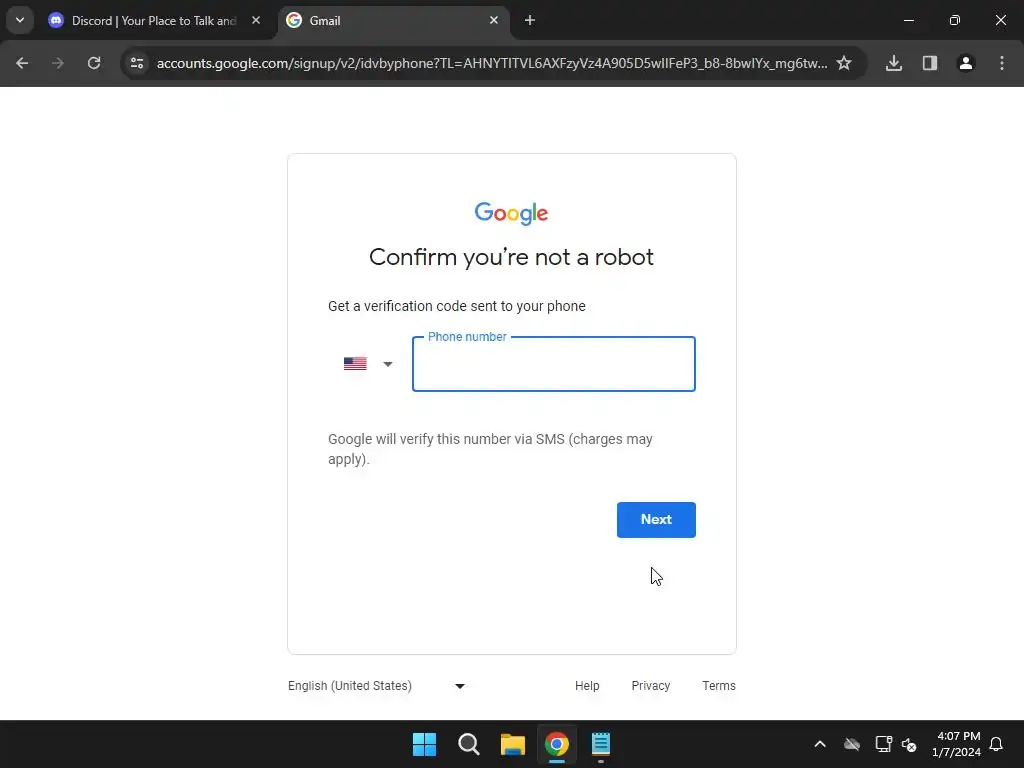Click 'Get a verification code sent to your phone'

pos(456,306)
